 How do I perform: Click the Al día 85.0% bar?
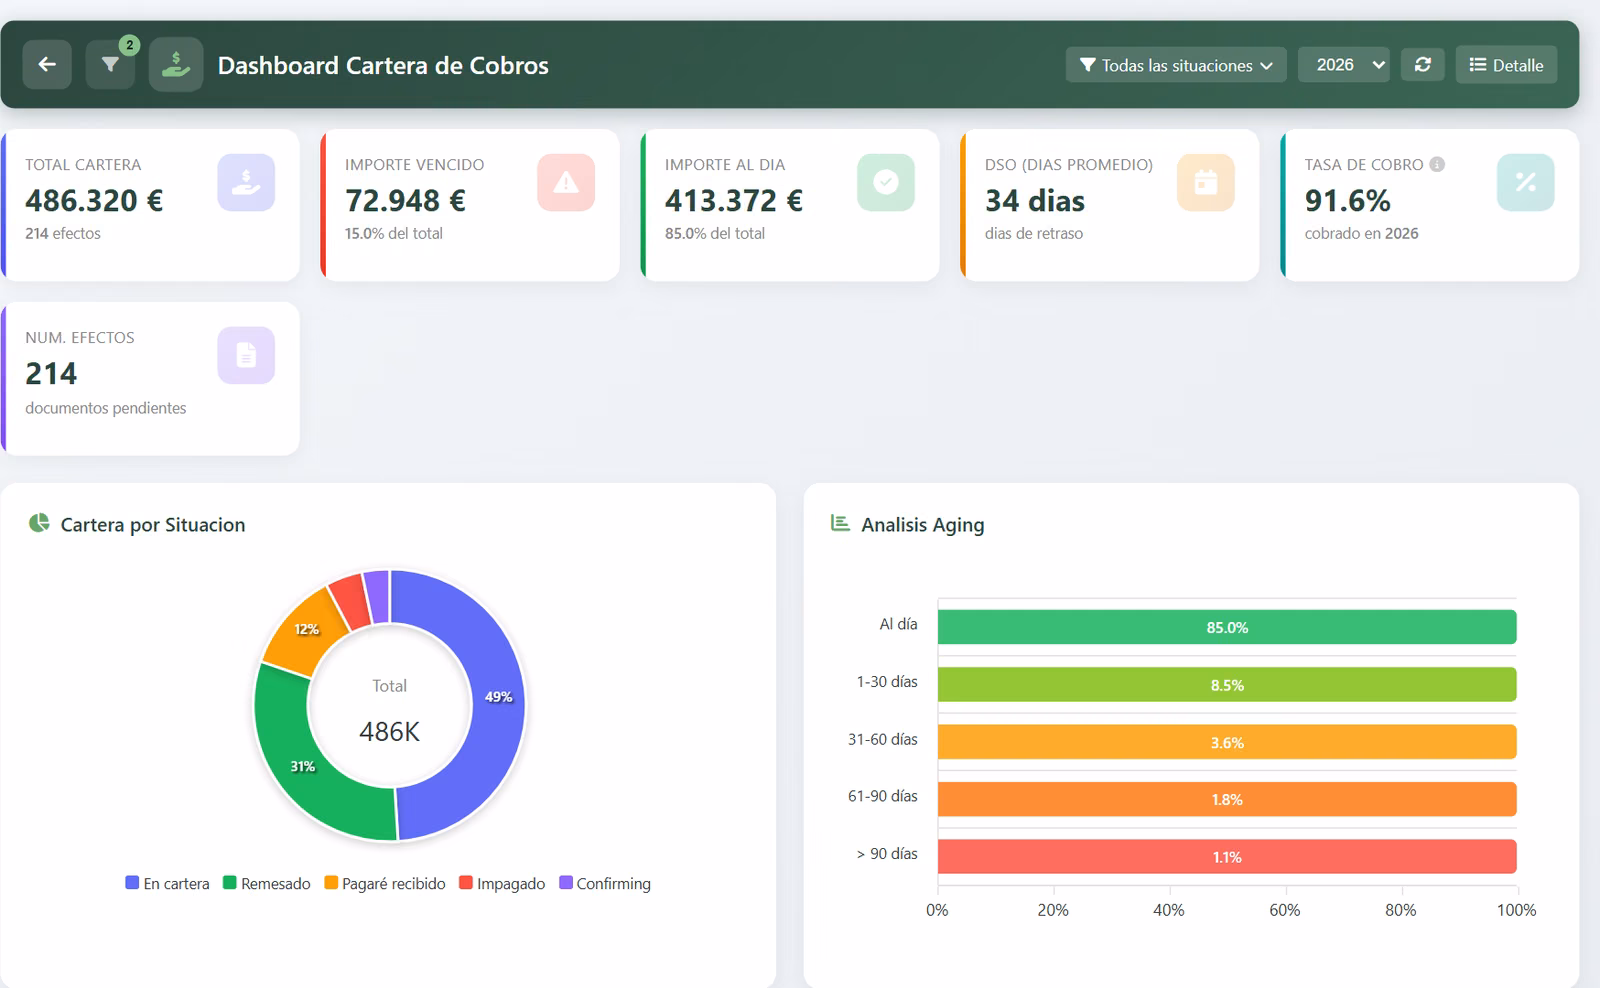[1227, 627]
